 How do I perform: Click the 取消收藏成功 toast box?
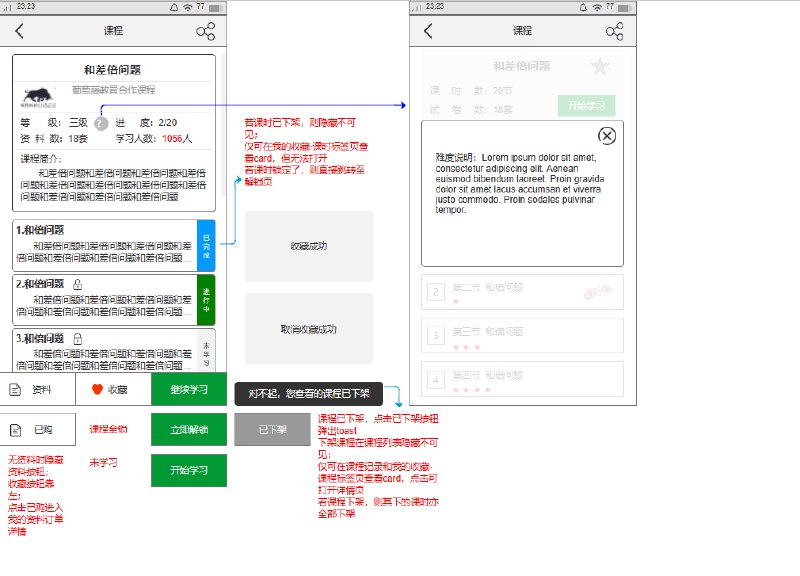[309, 329]
